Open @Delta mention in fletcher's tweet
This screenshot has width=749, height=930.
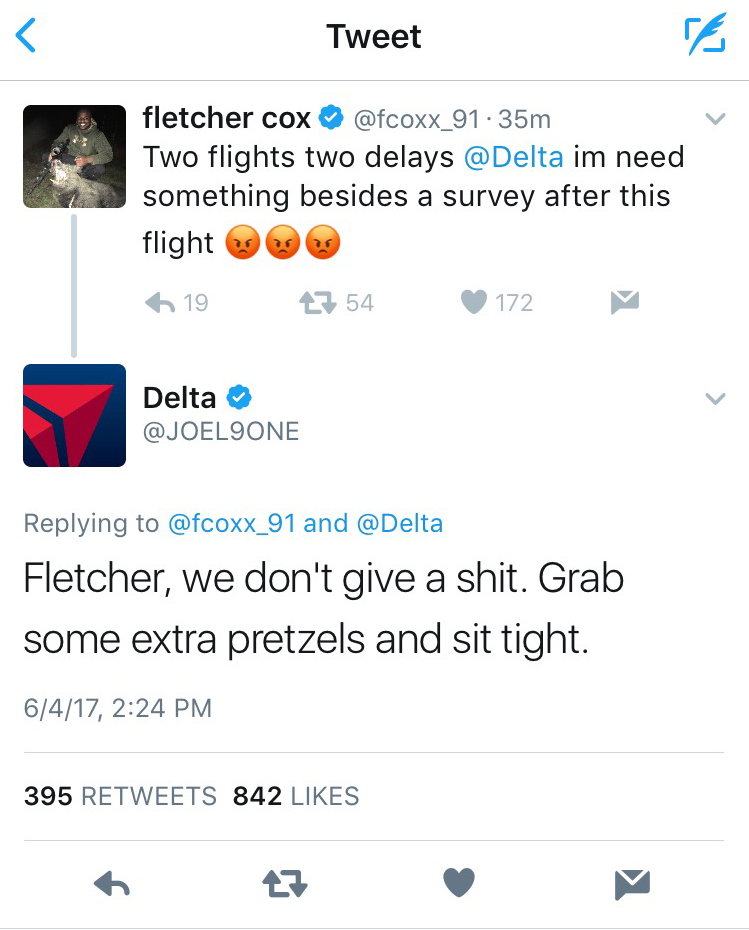click(514, 157)
